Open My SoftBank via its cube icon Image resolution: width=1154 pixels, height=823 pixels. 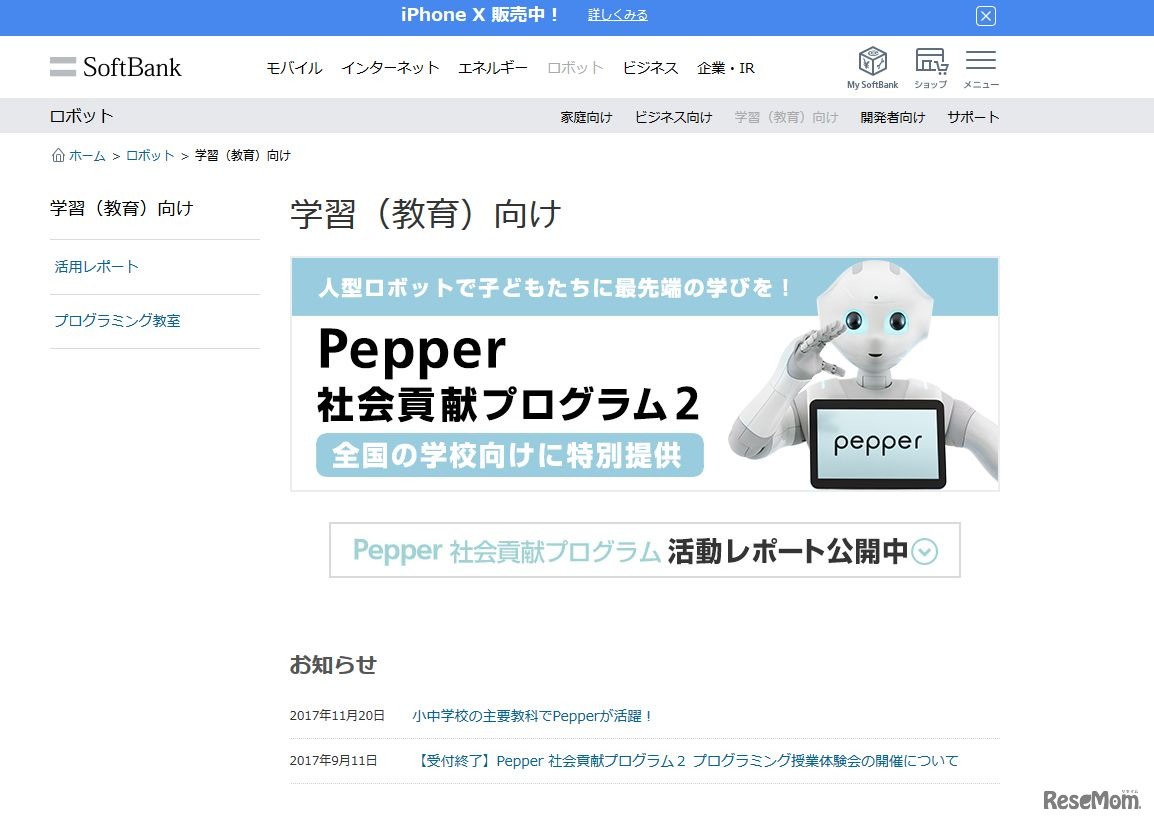(x=872, y=60)
